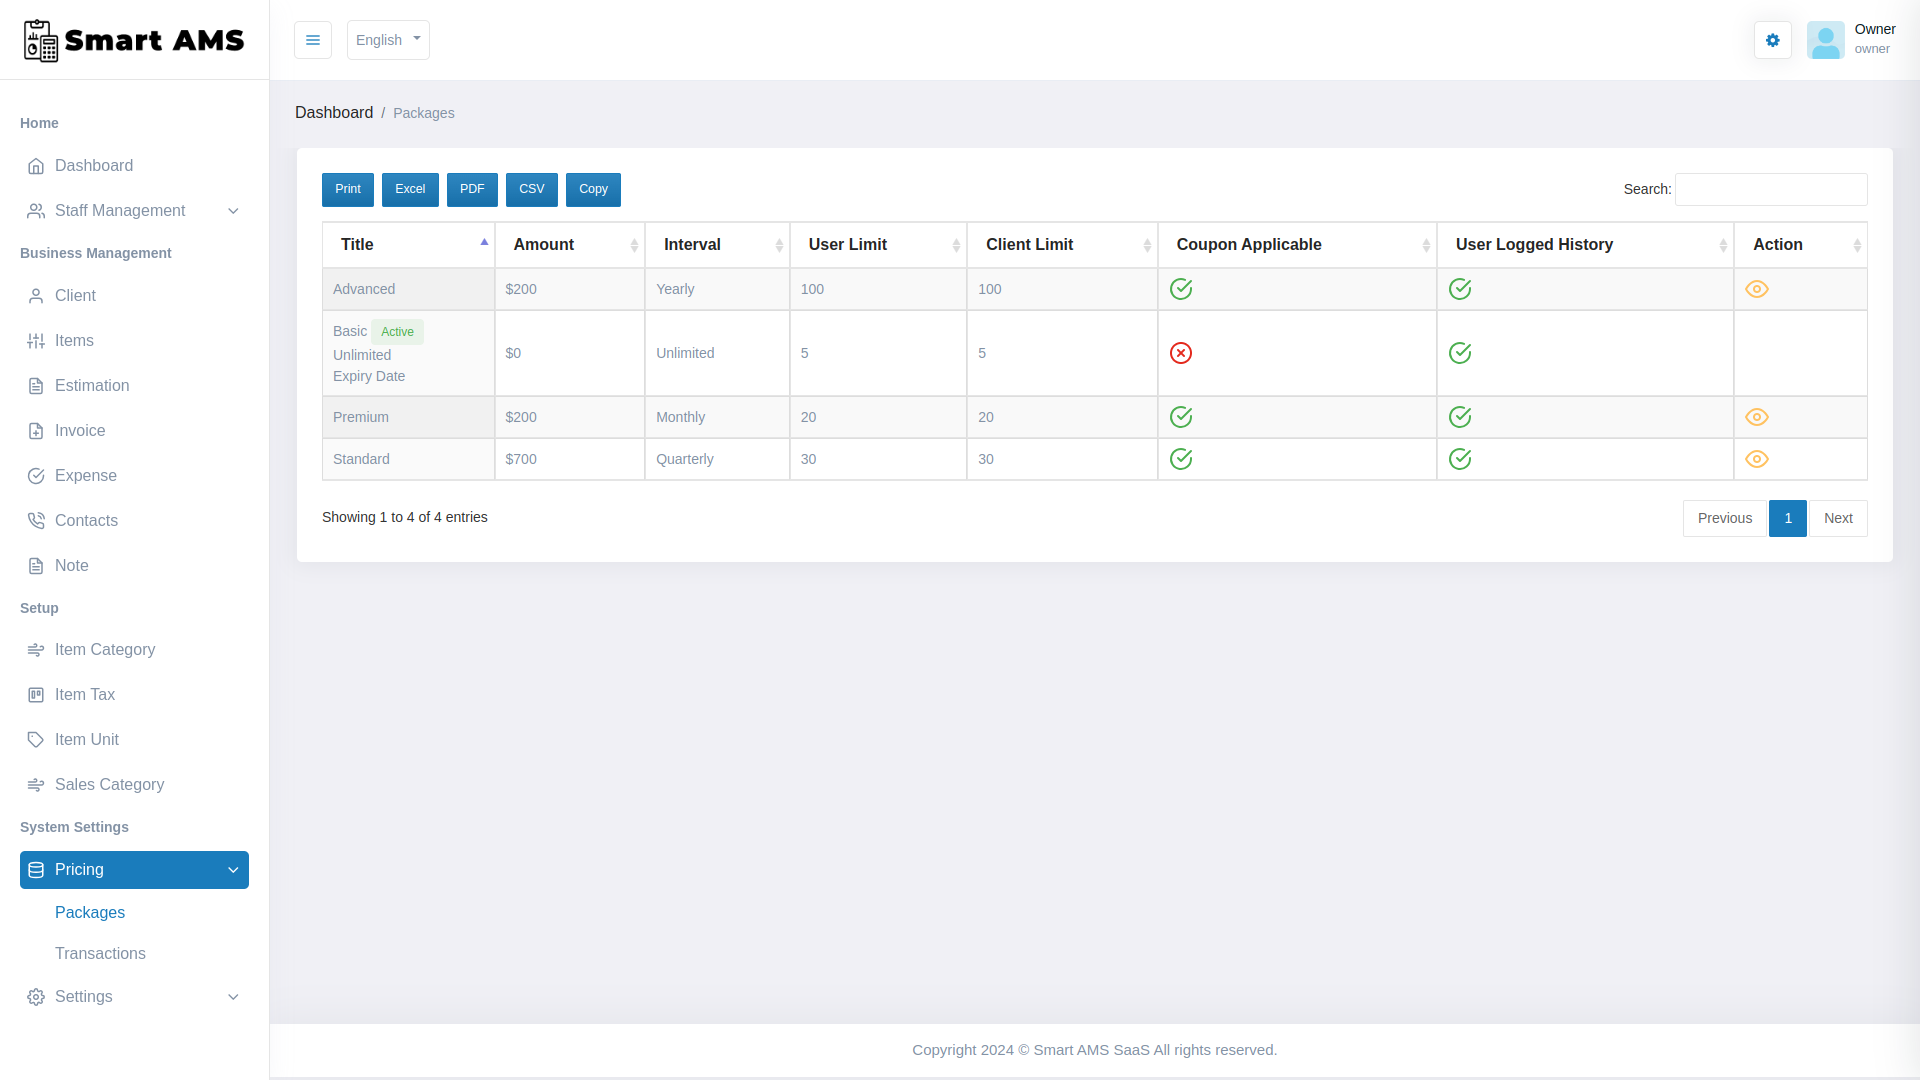Image resolution: width=1920 pixels, height=1080 pixels.
Task: Export the table to Excel
Action: [x=410, y=189]
